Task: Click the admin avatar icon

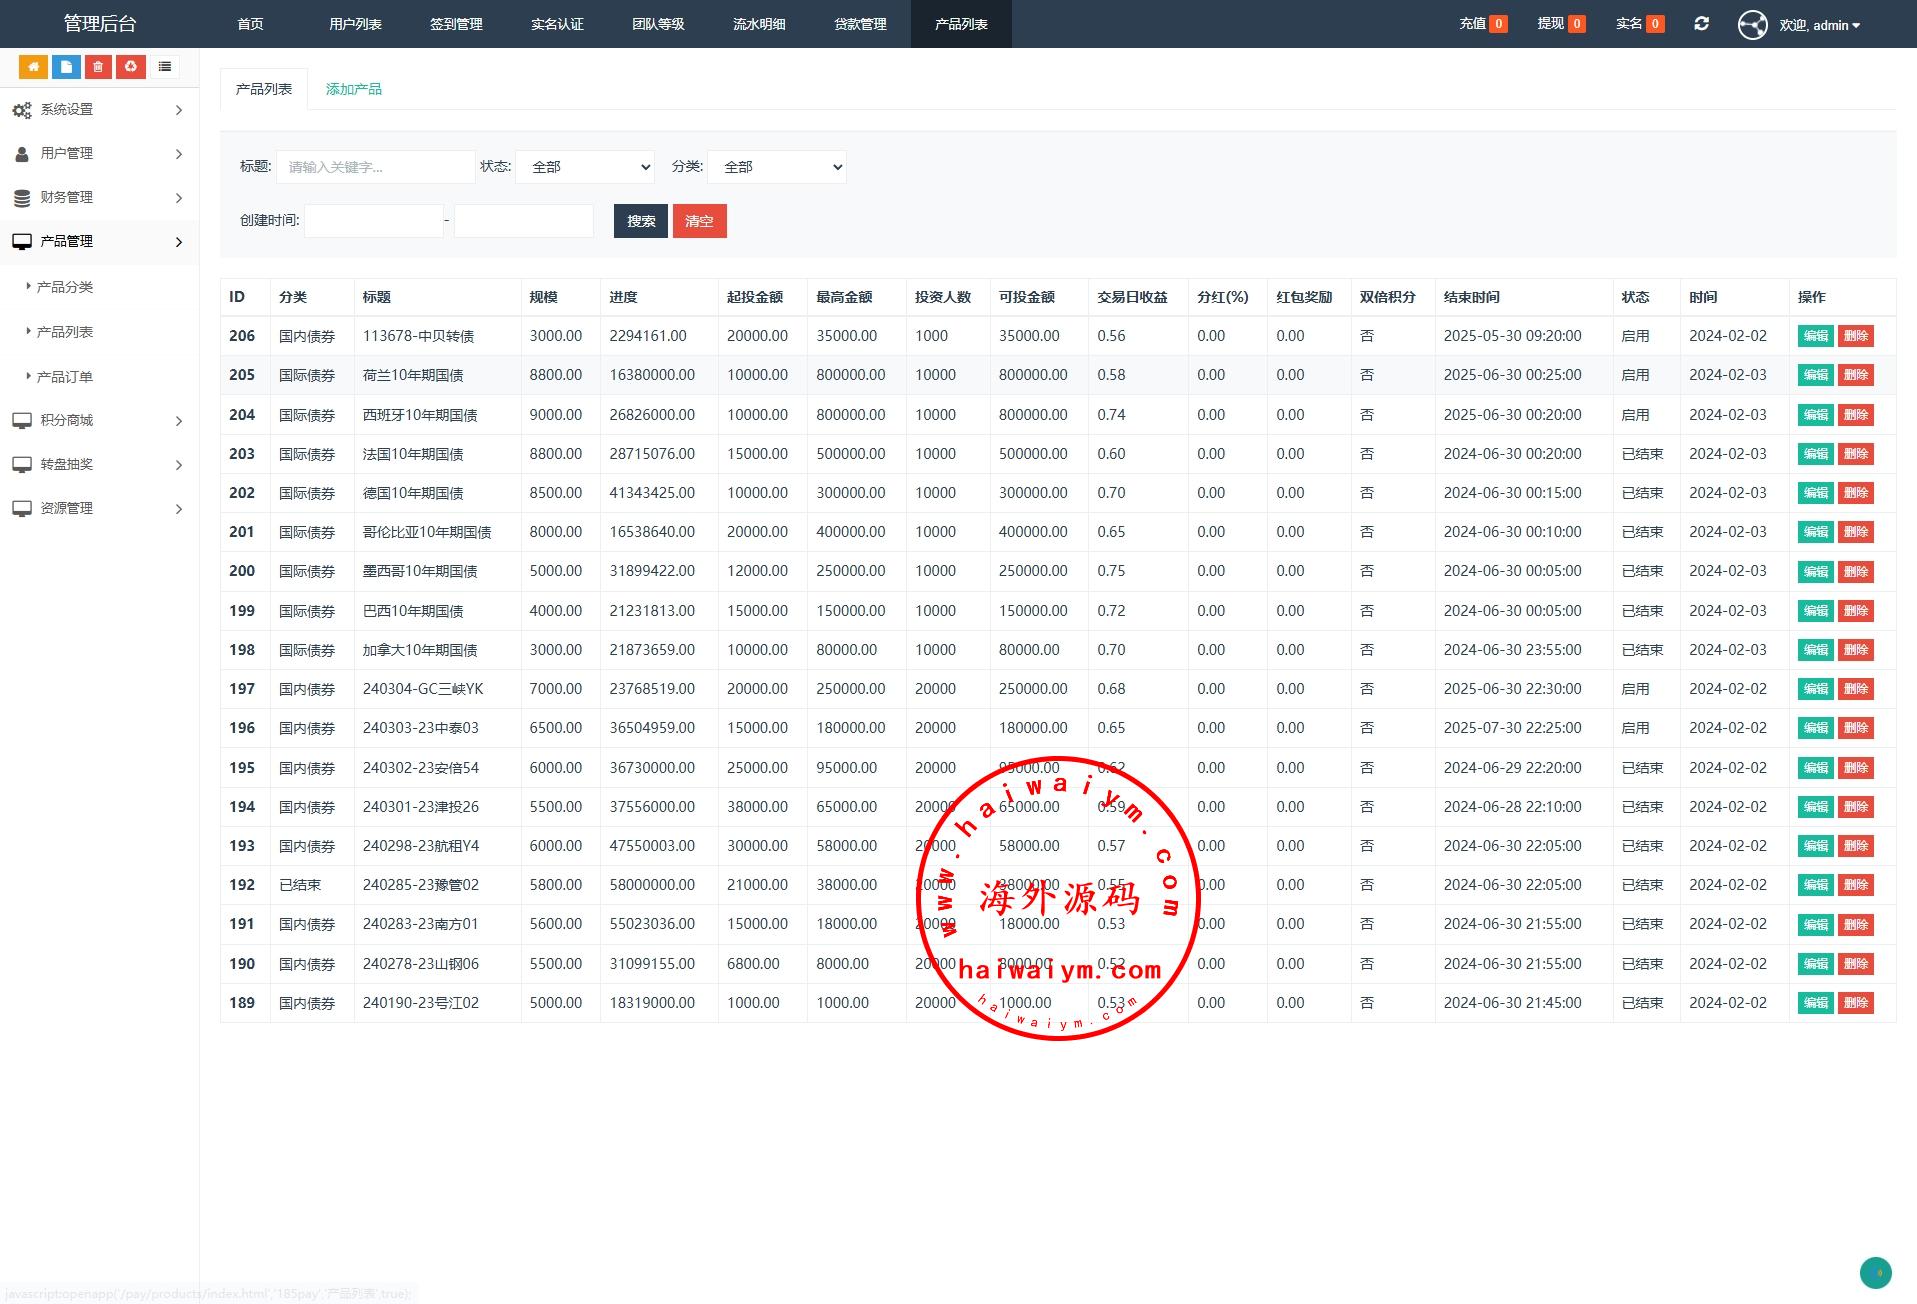Action: pyautogui.click(x=1752, y=25)
